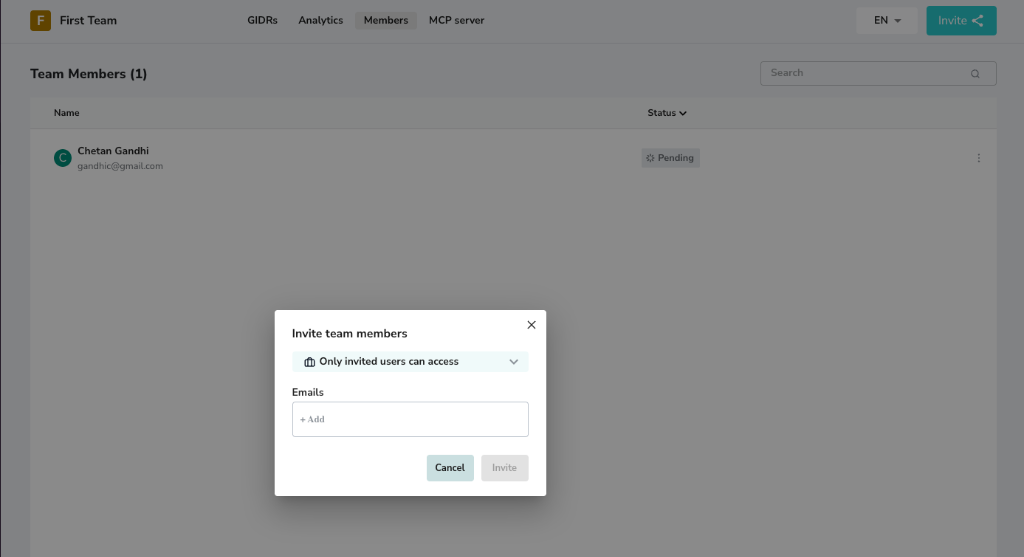This screenshot has height=557, width=1024.
Task: Open the MCP server tab
Action: [456, 20]
